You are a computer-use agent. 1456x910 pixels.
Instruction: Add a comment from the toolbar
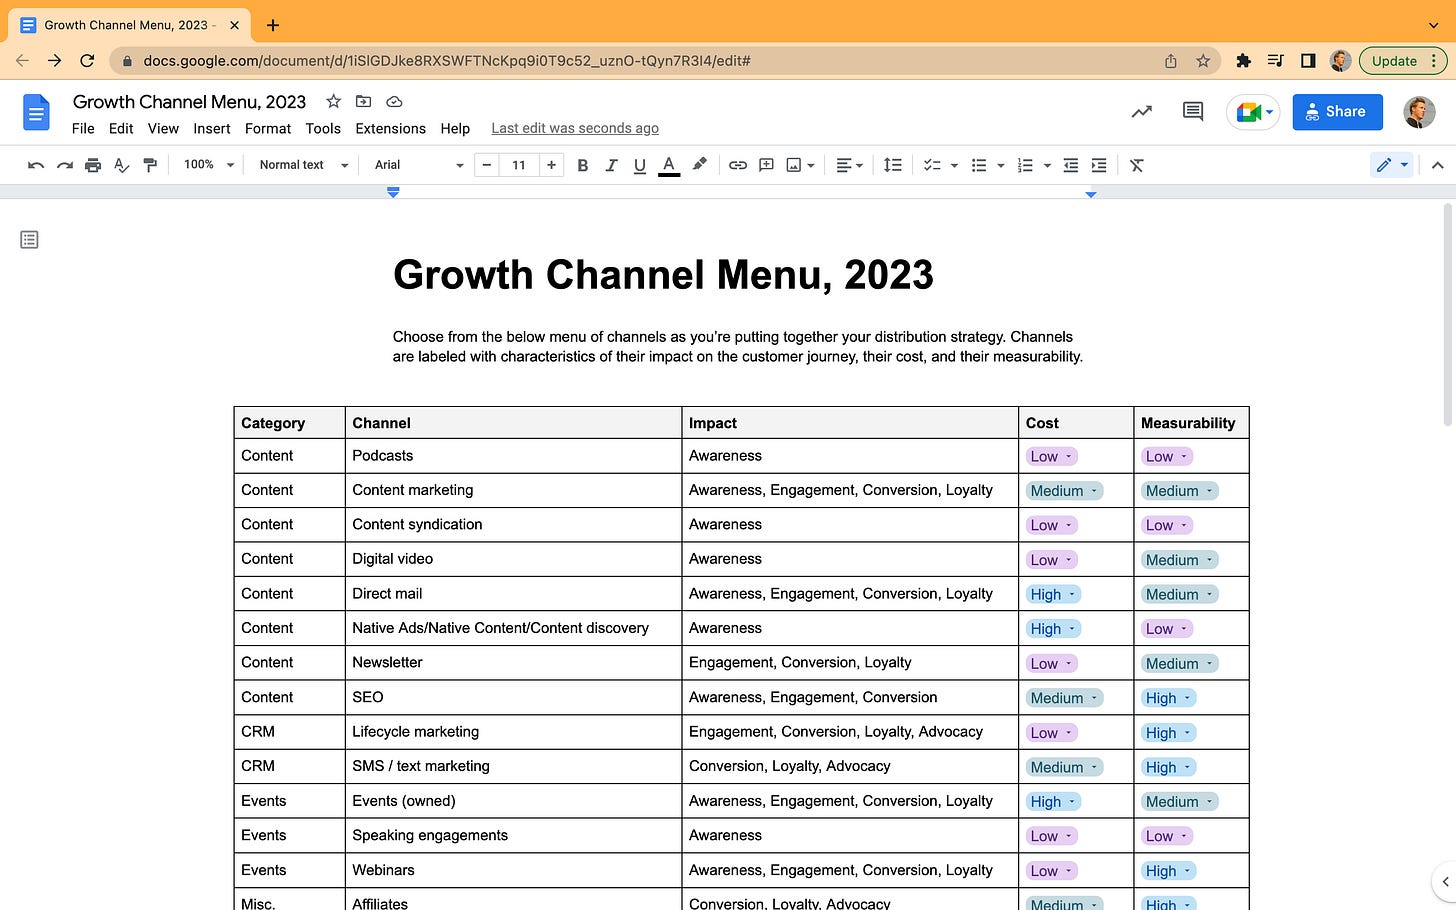coord(766,165)
